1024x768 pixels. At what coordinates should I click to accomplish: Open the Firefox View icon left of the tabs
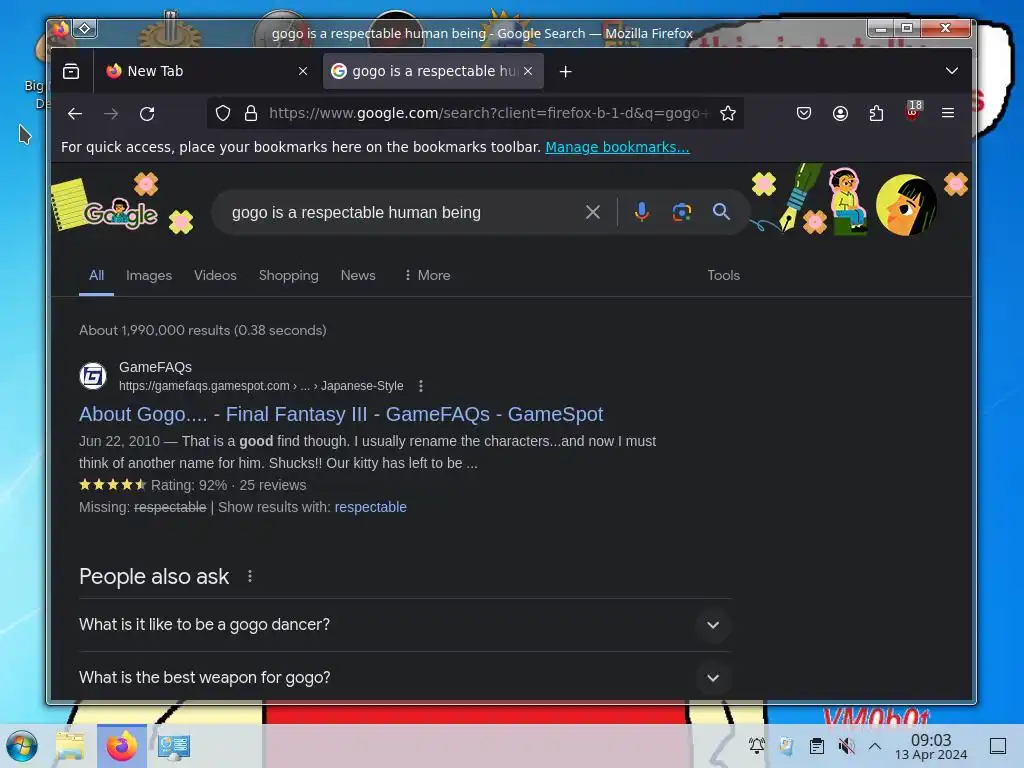pyautogui.click(x=71, y=71)
